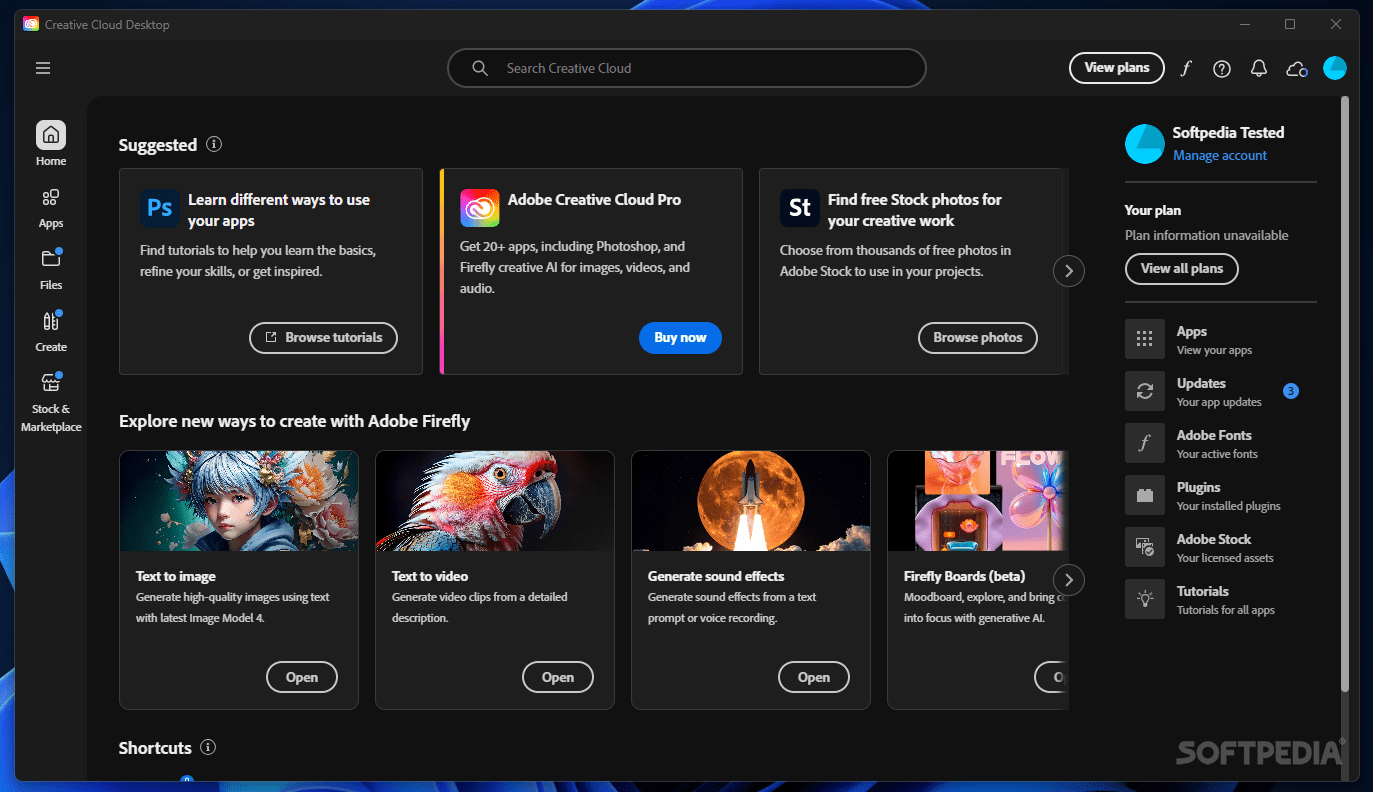Click View all plans button
This screenshot has width=1373, height=792.
pos(1182,269)
